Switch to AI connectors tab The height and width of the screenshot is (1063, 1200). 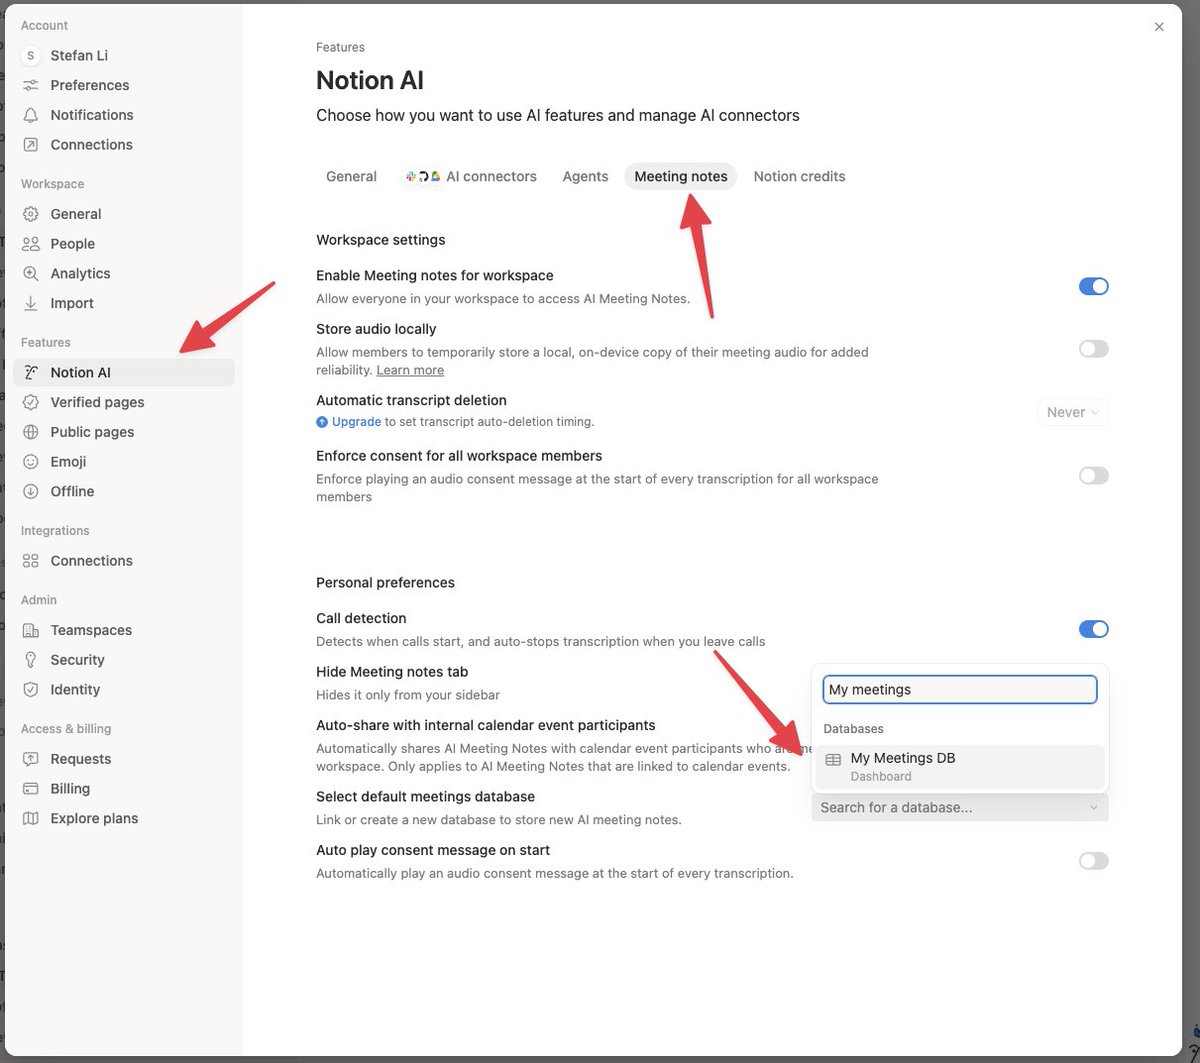click(x=470, y=176)
